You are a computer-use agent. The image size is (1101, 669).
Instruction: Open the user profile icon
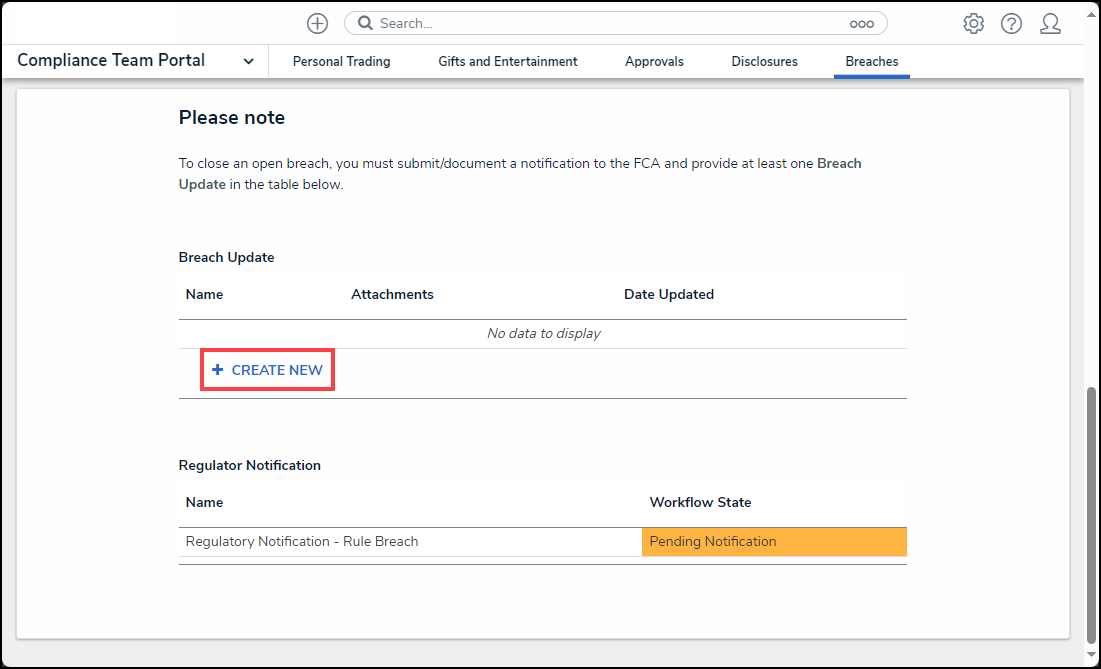(x=1050, y=24)
